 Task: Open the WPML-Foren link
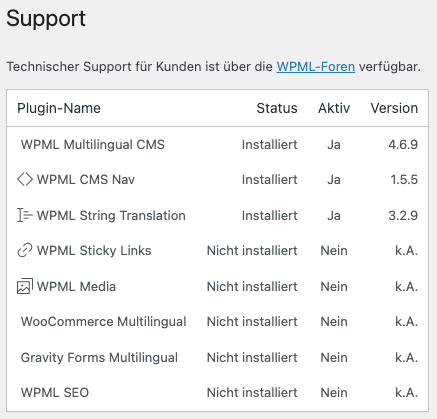[316, 67]
